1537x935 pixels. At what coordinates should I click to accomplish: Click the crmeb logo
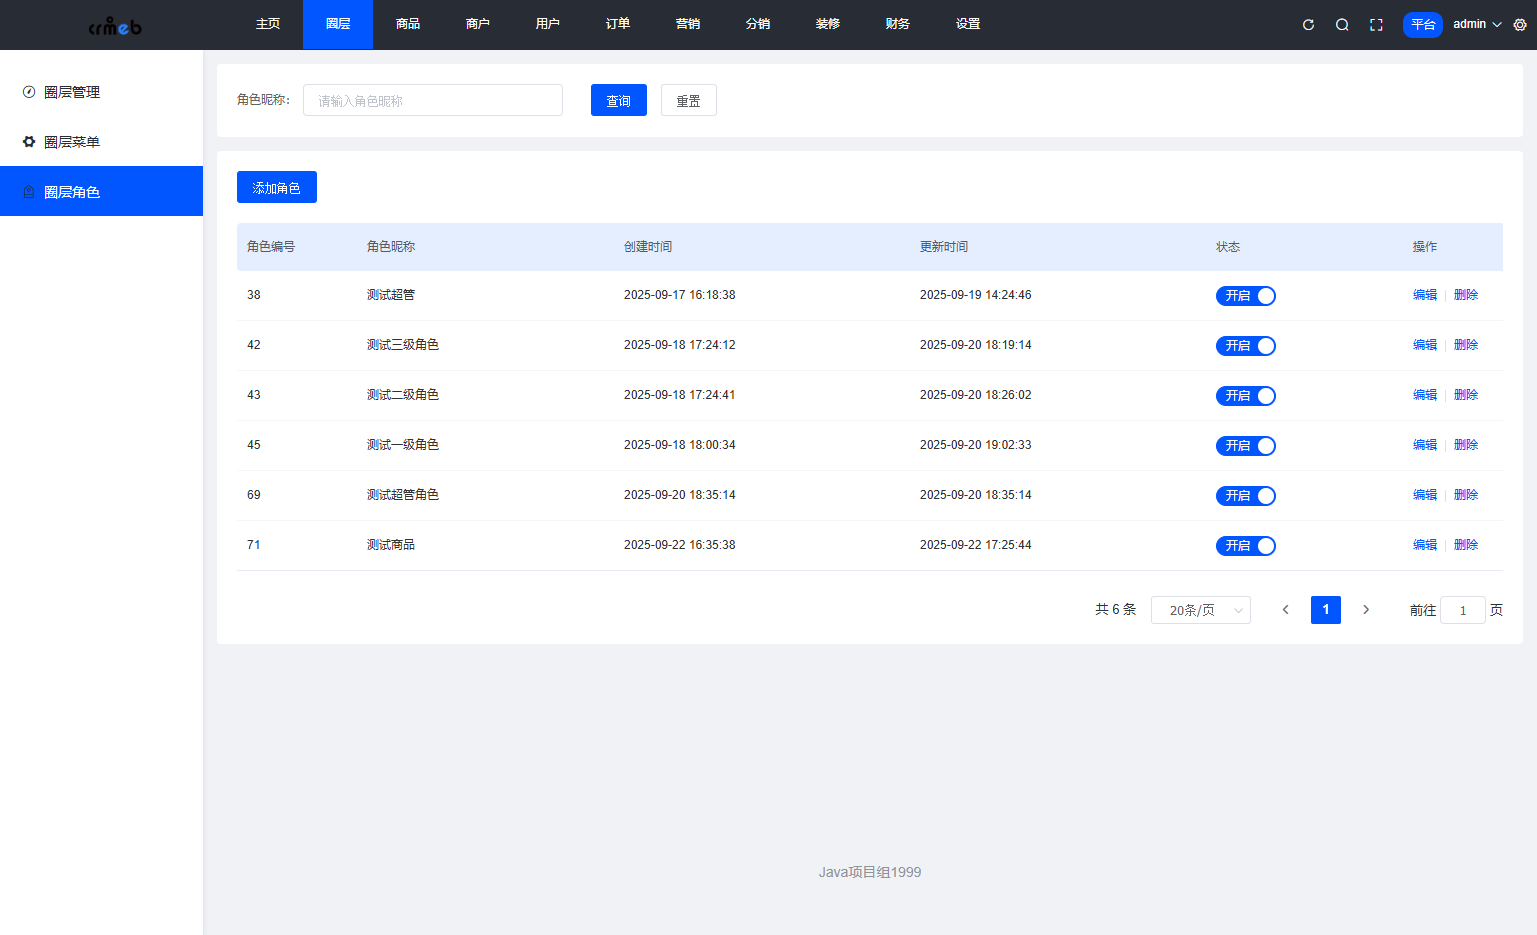115,26
